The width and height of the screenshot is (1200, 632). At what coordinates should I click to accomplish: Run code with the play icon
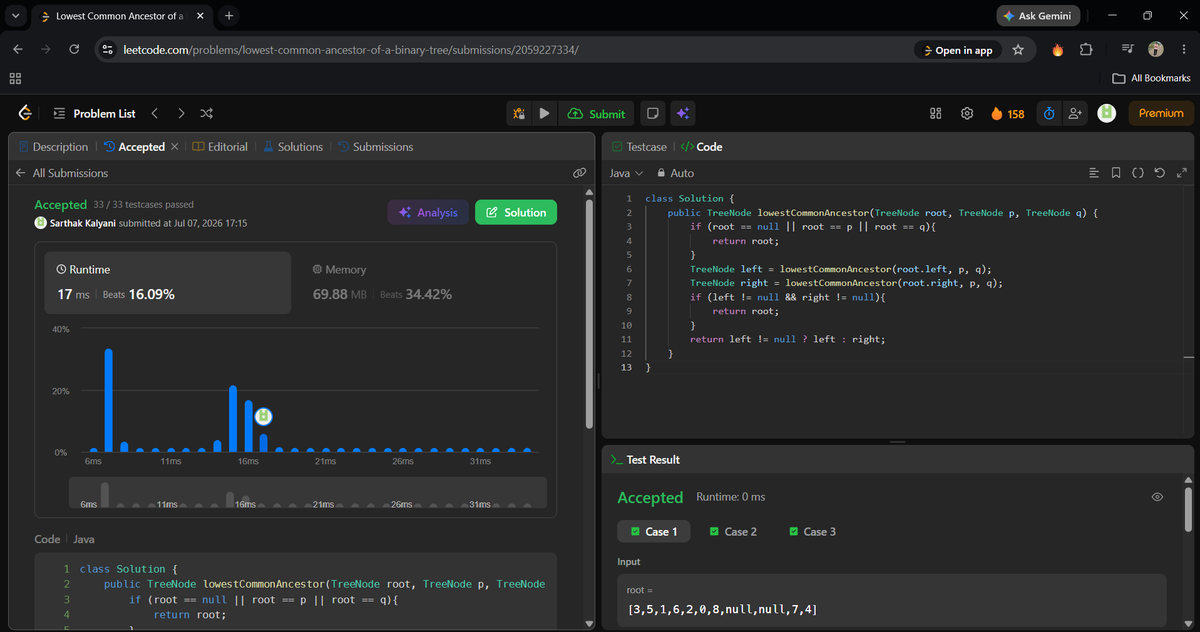[x=544, y=113]
